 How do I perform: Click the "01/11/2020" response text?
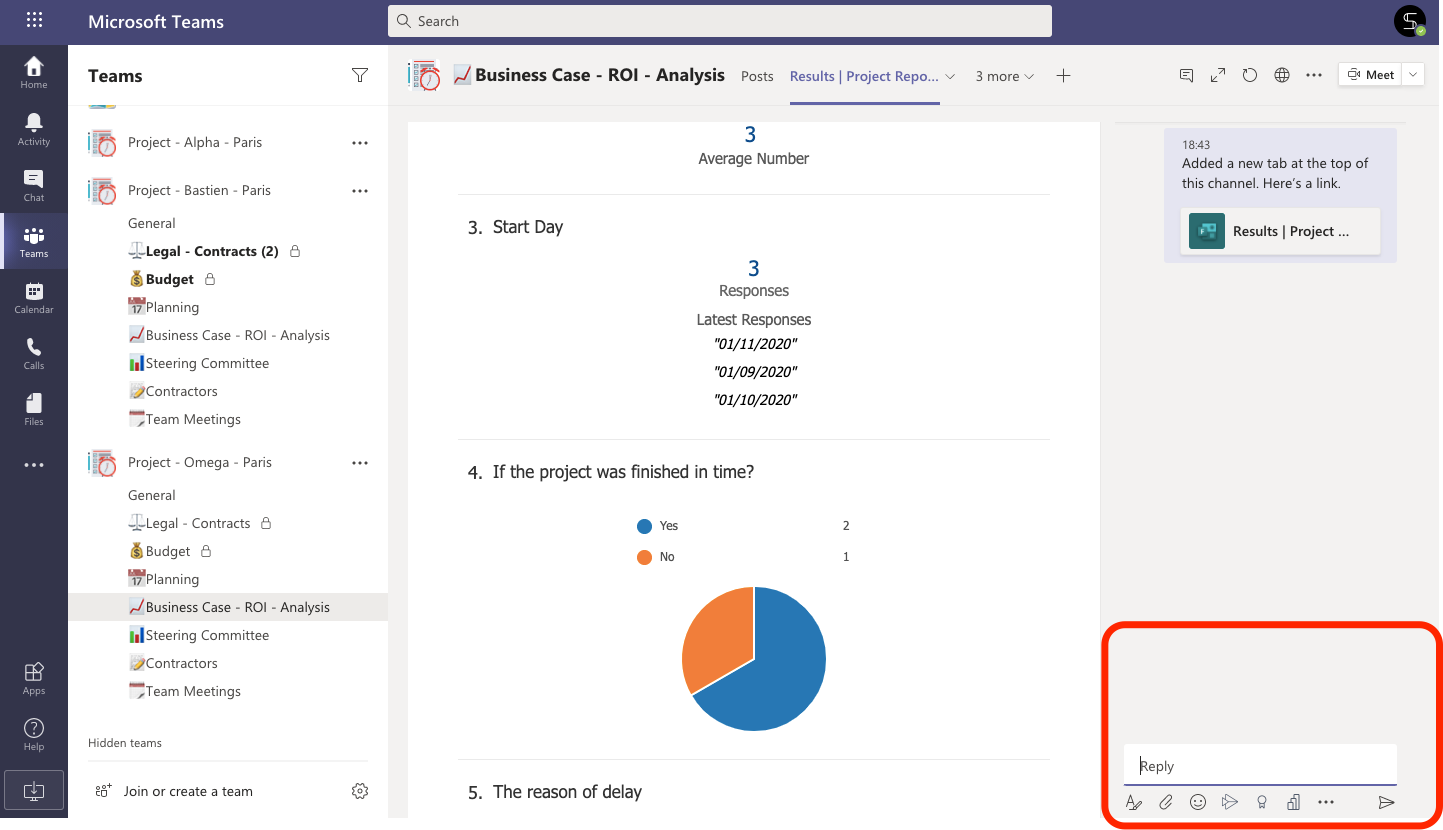[755, 344]
